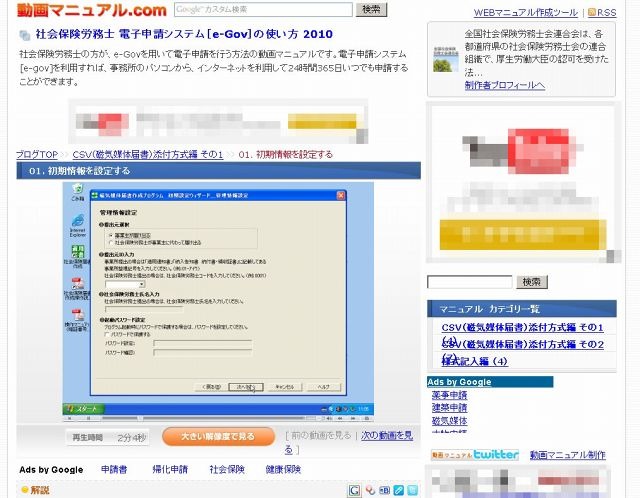Click the video player fast-forward button
Image resolution: width=640 pixels, height=498 pixels.
point(353,418)
